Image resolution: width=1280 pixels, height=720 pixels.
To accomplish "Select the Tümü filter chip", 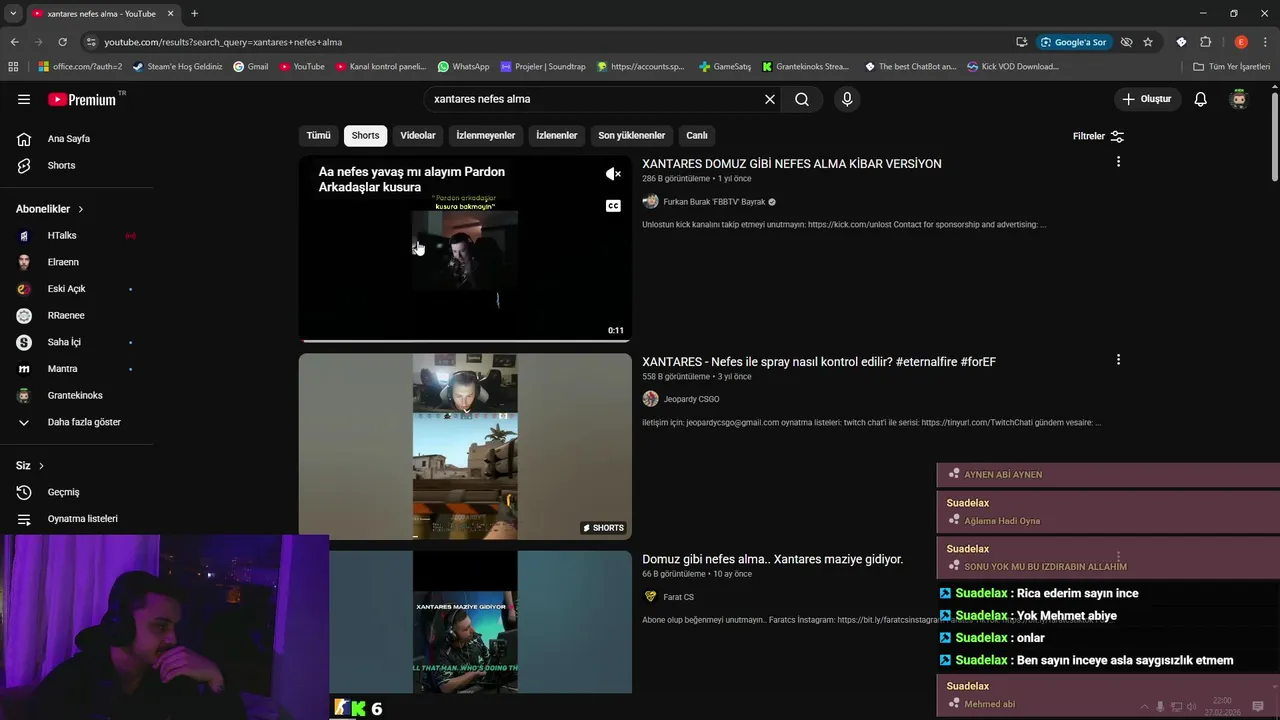I will click(x=318, y=136).
